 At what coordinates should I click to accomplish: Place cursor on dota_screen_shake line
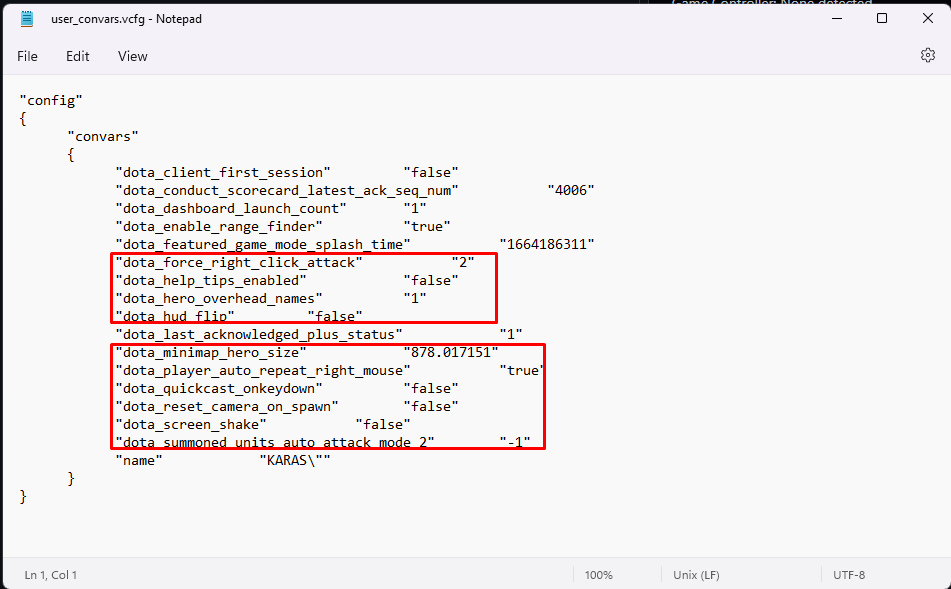(190, 424)
